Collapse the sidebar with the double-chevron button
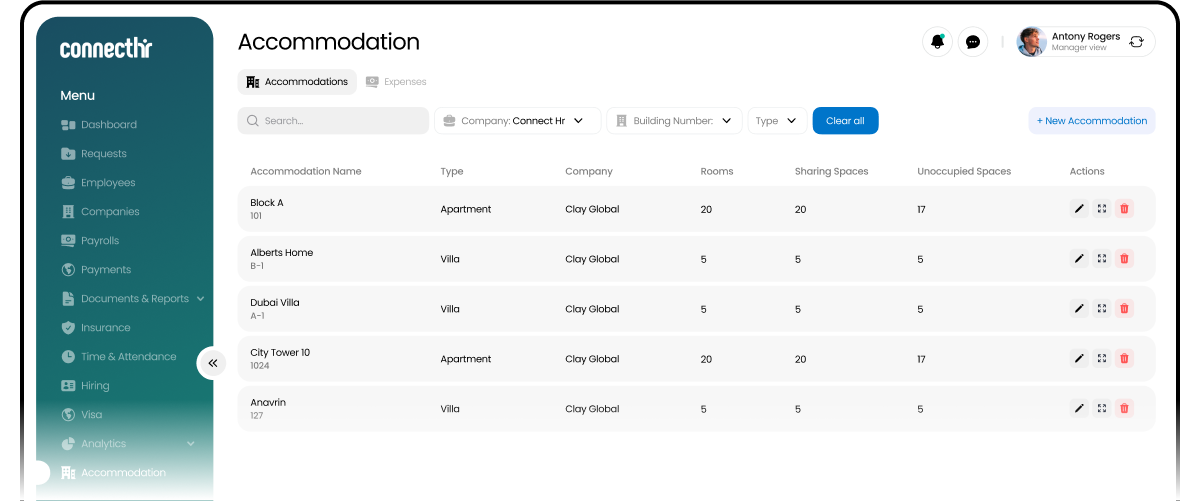 pos(212,363)
